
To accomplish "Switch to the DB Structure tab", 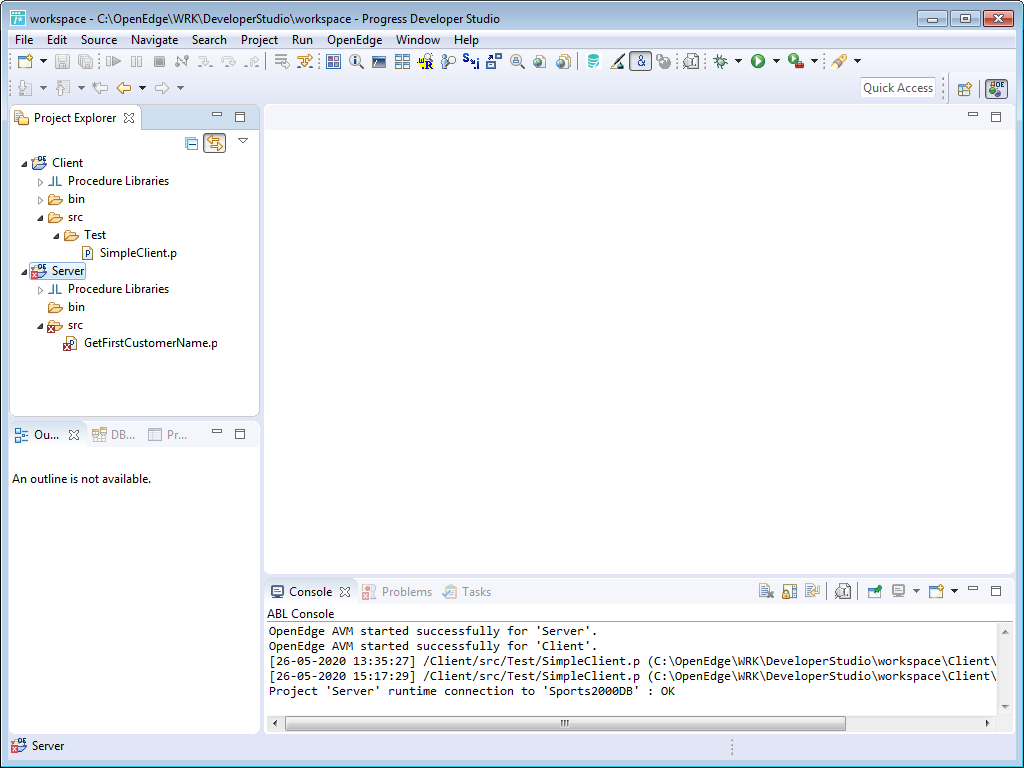I will (x=114, y=435).
